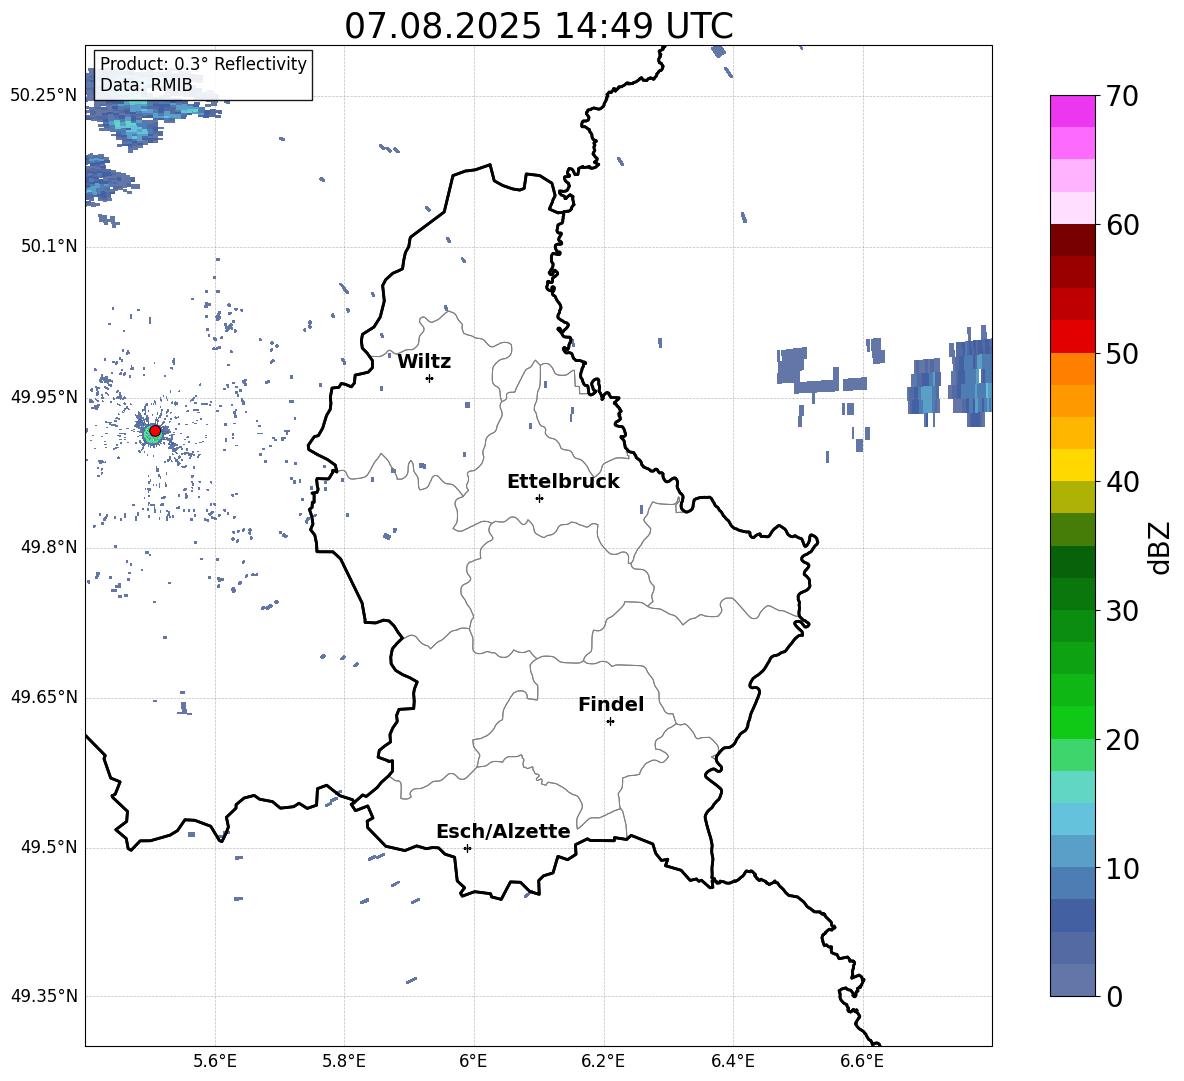
Task: Click the 60 tick on the colorbar
Action: pos(1122,225)
